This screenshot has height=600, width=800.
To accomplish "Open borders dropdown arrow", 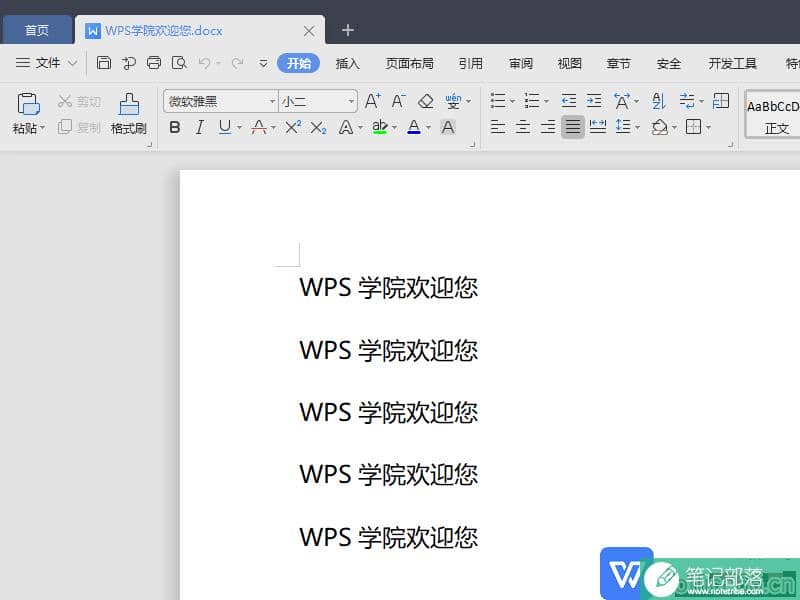I will (x=709, y=127).
